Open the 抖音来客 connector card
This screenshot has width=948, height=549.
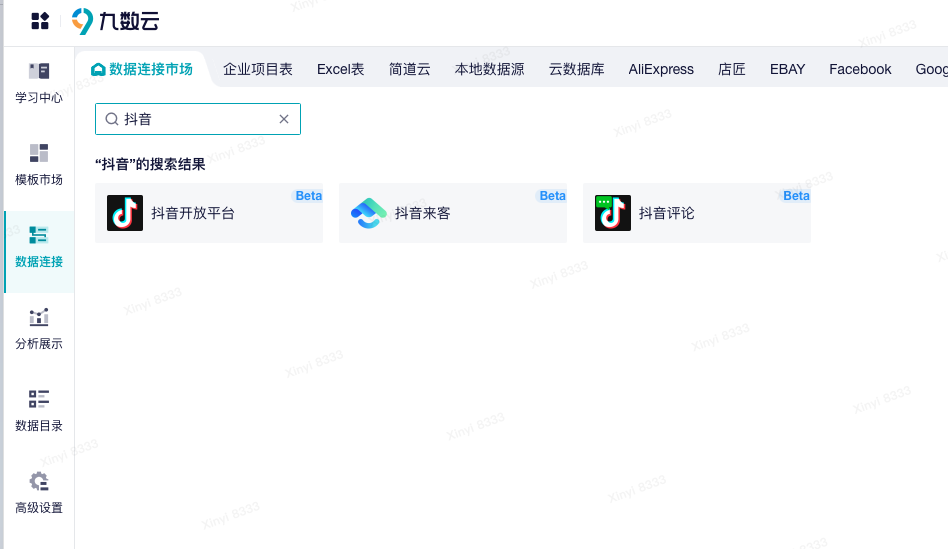(x=453, y=213)
